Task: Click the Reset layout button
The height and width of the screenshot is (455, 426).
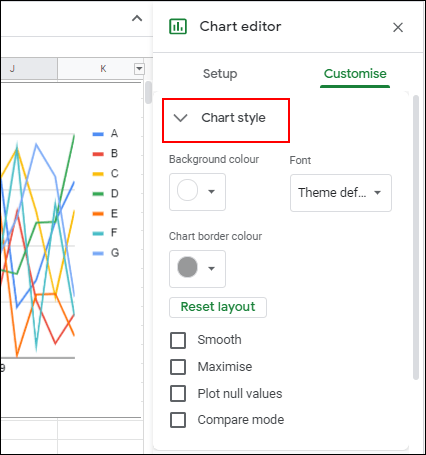Action: 218,307
